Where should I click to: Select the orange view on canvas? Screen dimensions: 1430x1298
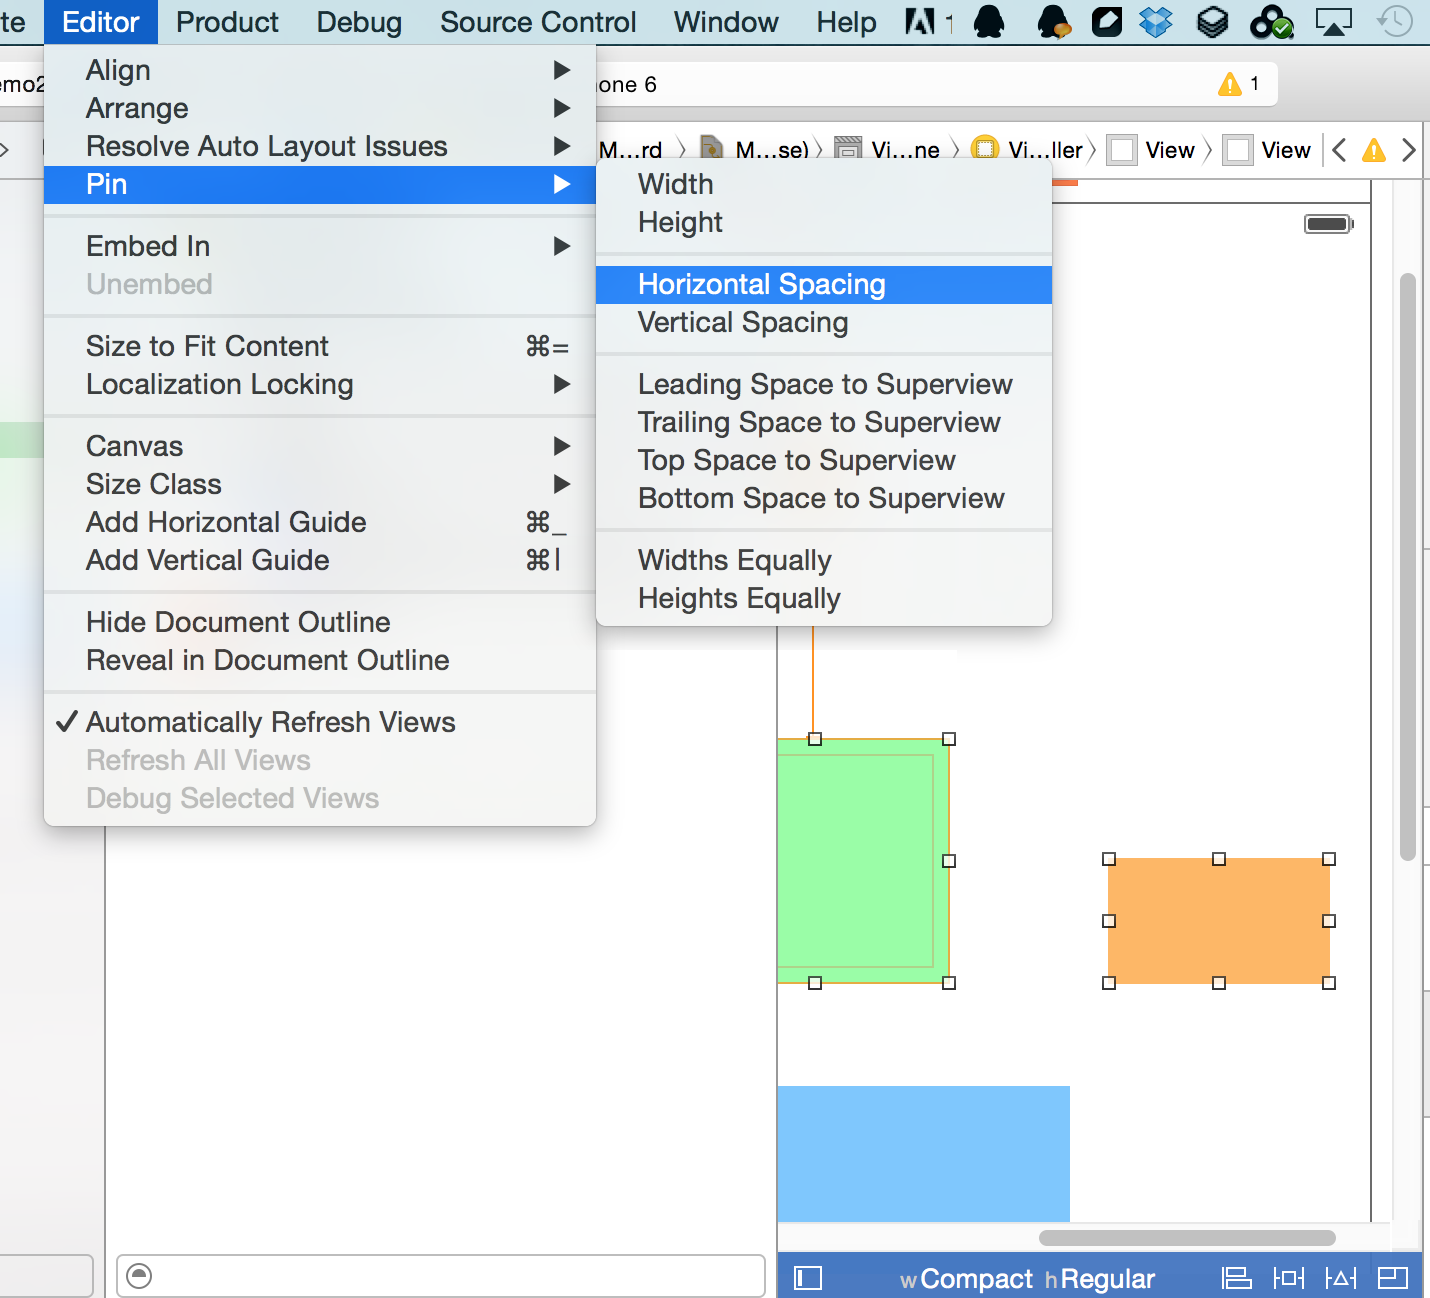[1218, 921]
